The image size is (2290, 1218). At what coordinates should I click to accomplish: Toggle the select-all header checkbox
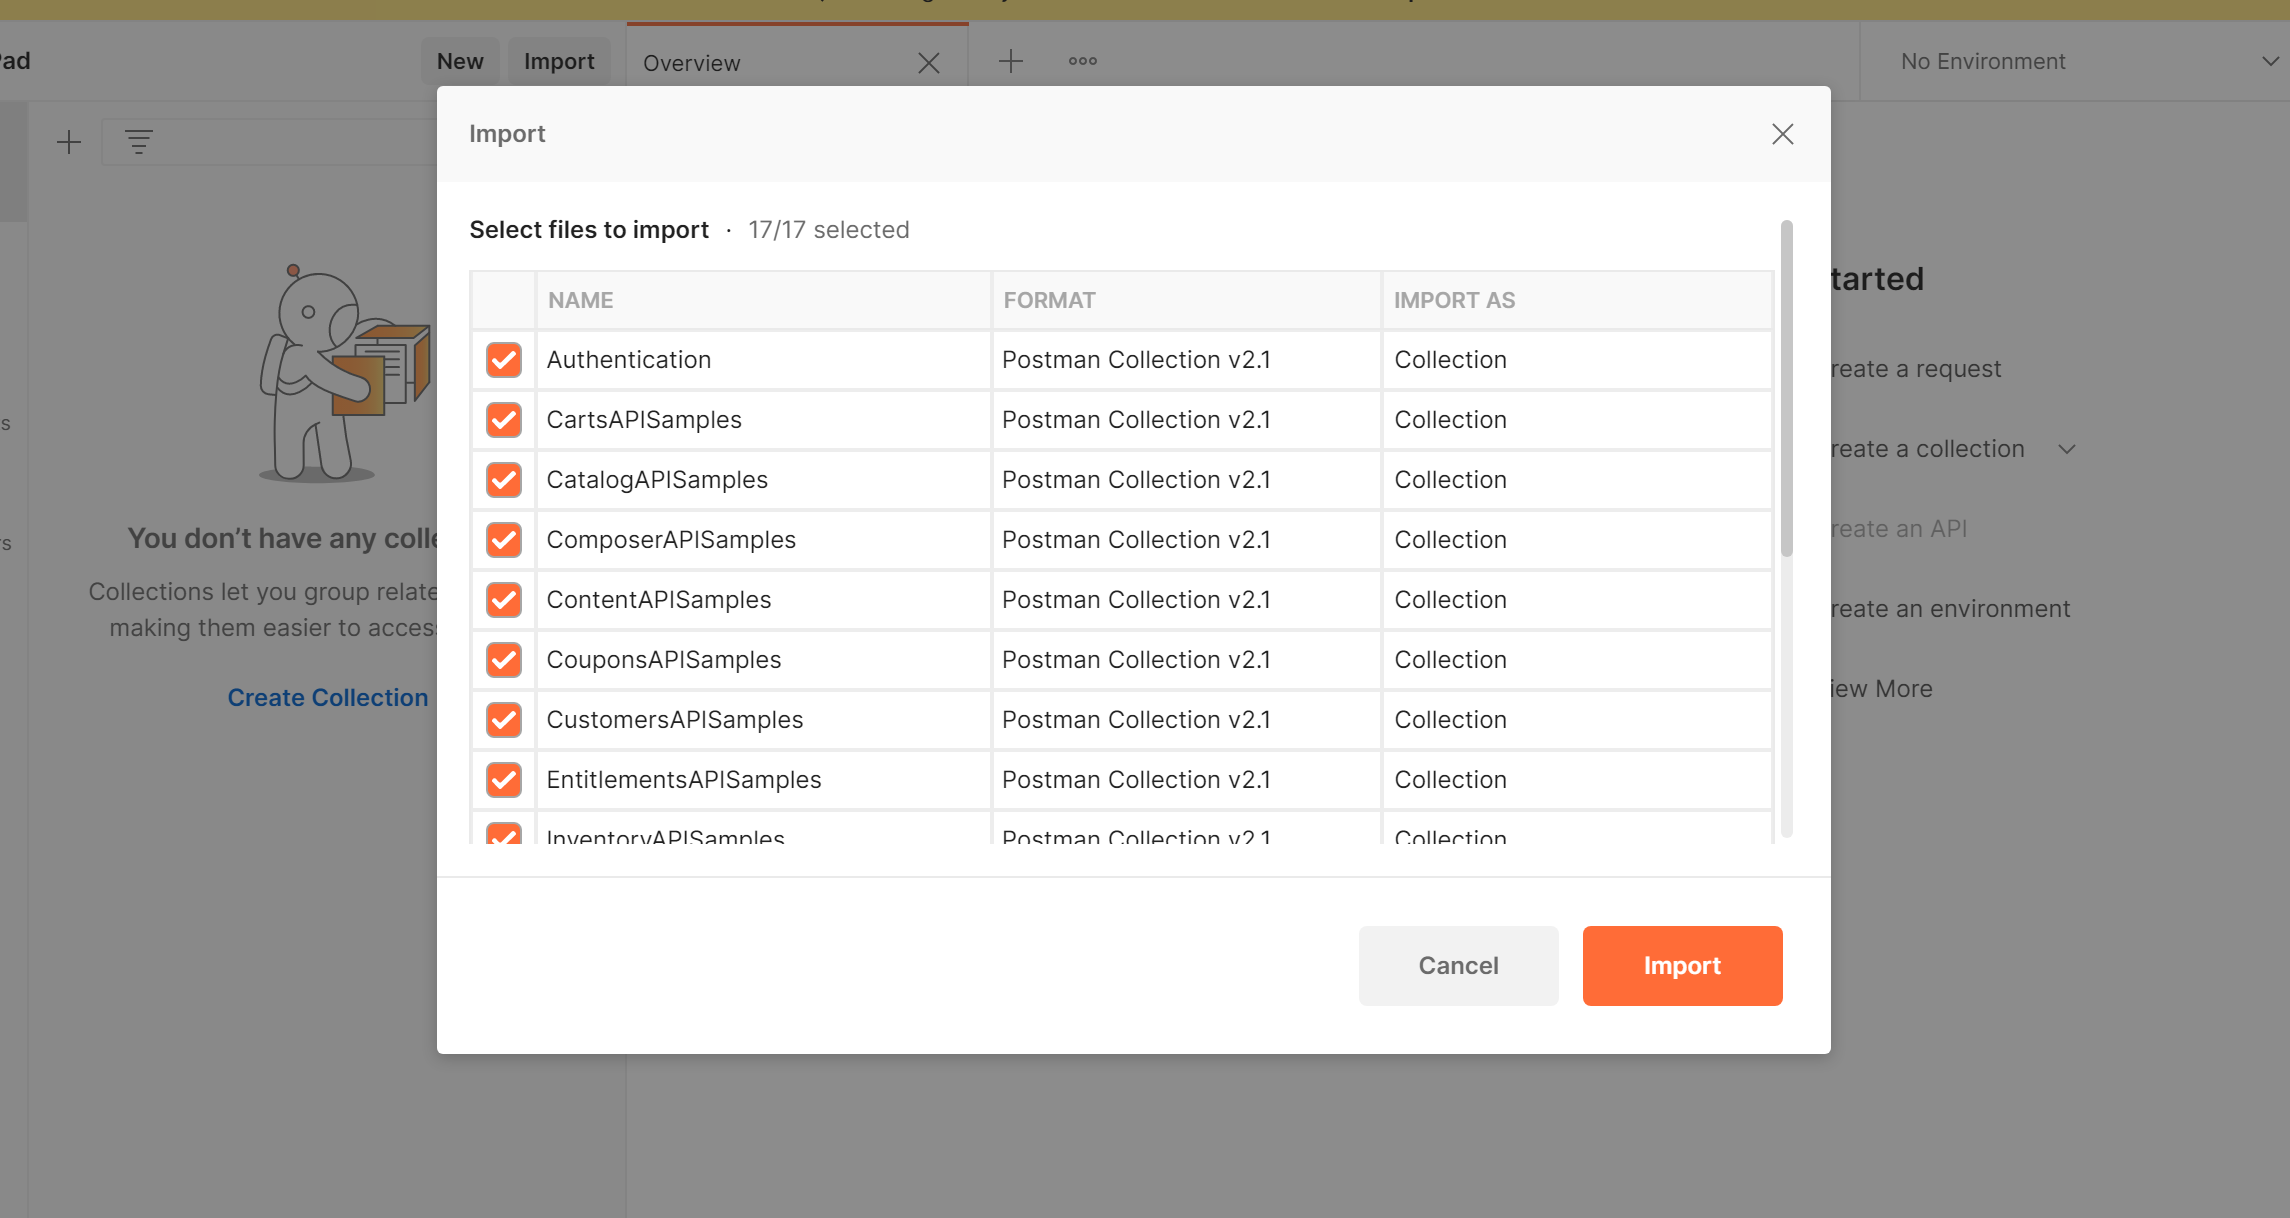tap(504, 300)
